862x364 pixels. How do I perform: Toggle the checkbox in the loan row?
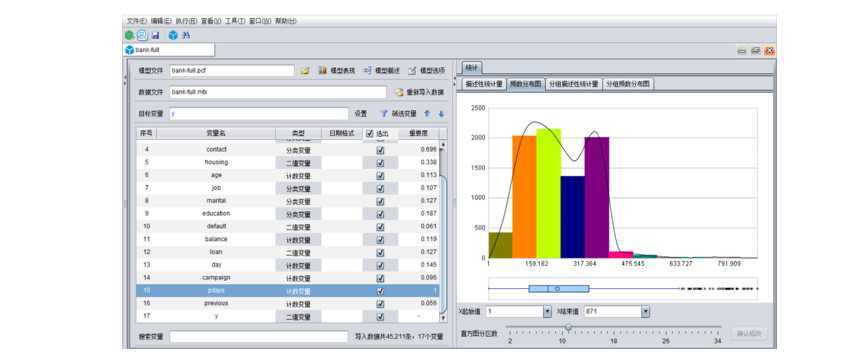380,252
